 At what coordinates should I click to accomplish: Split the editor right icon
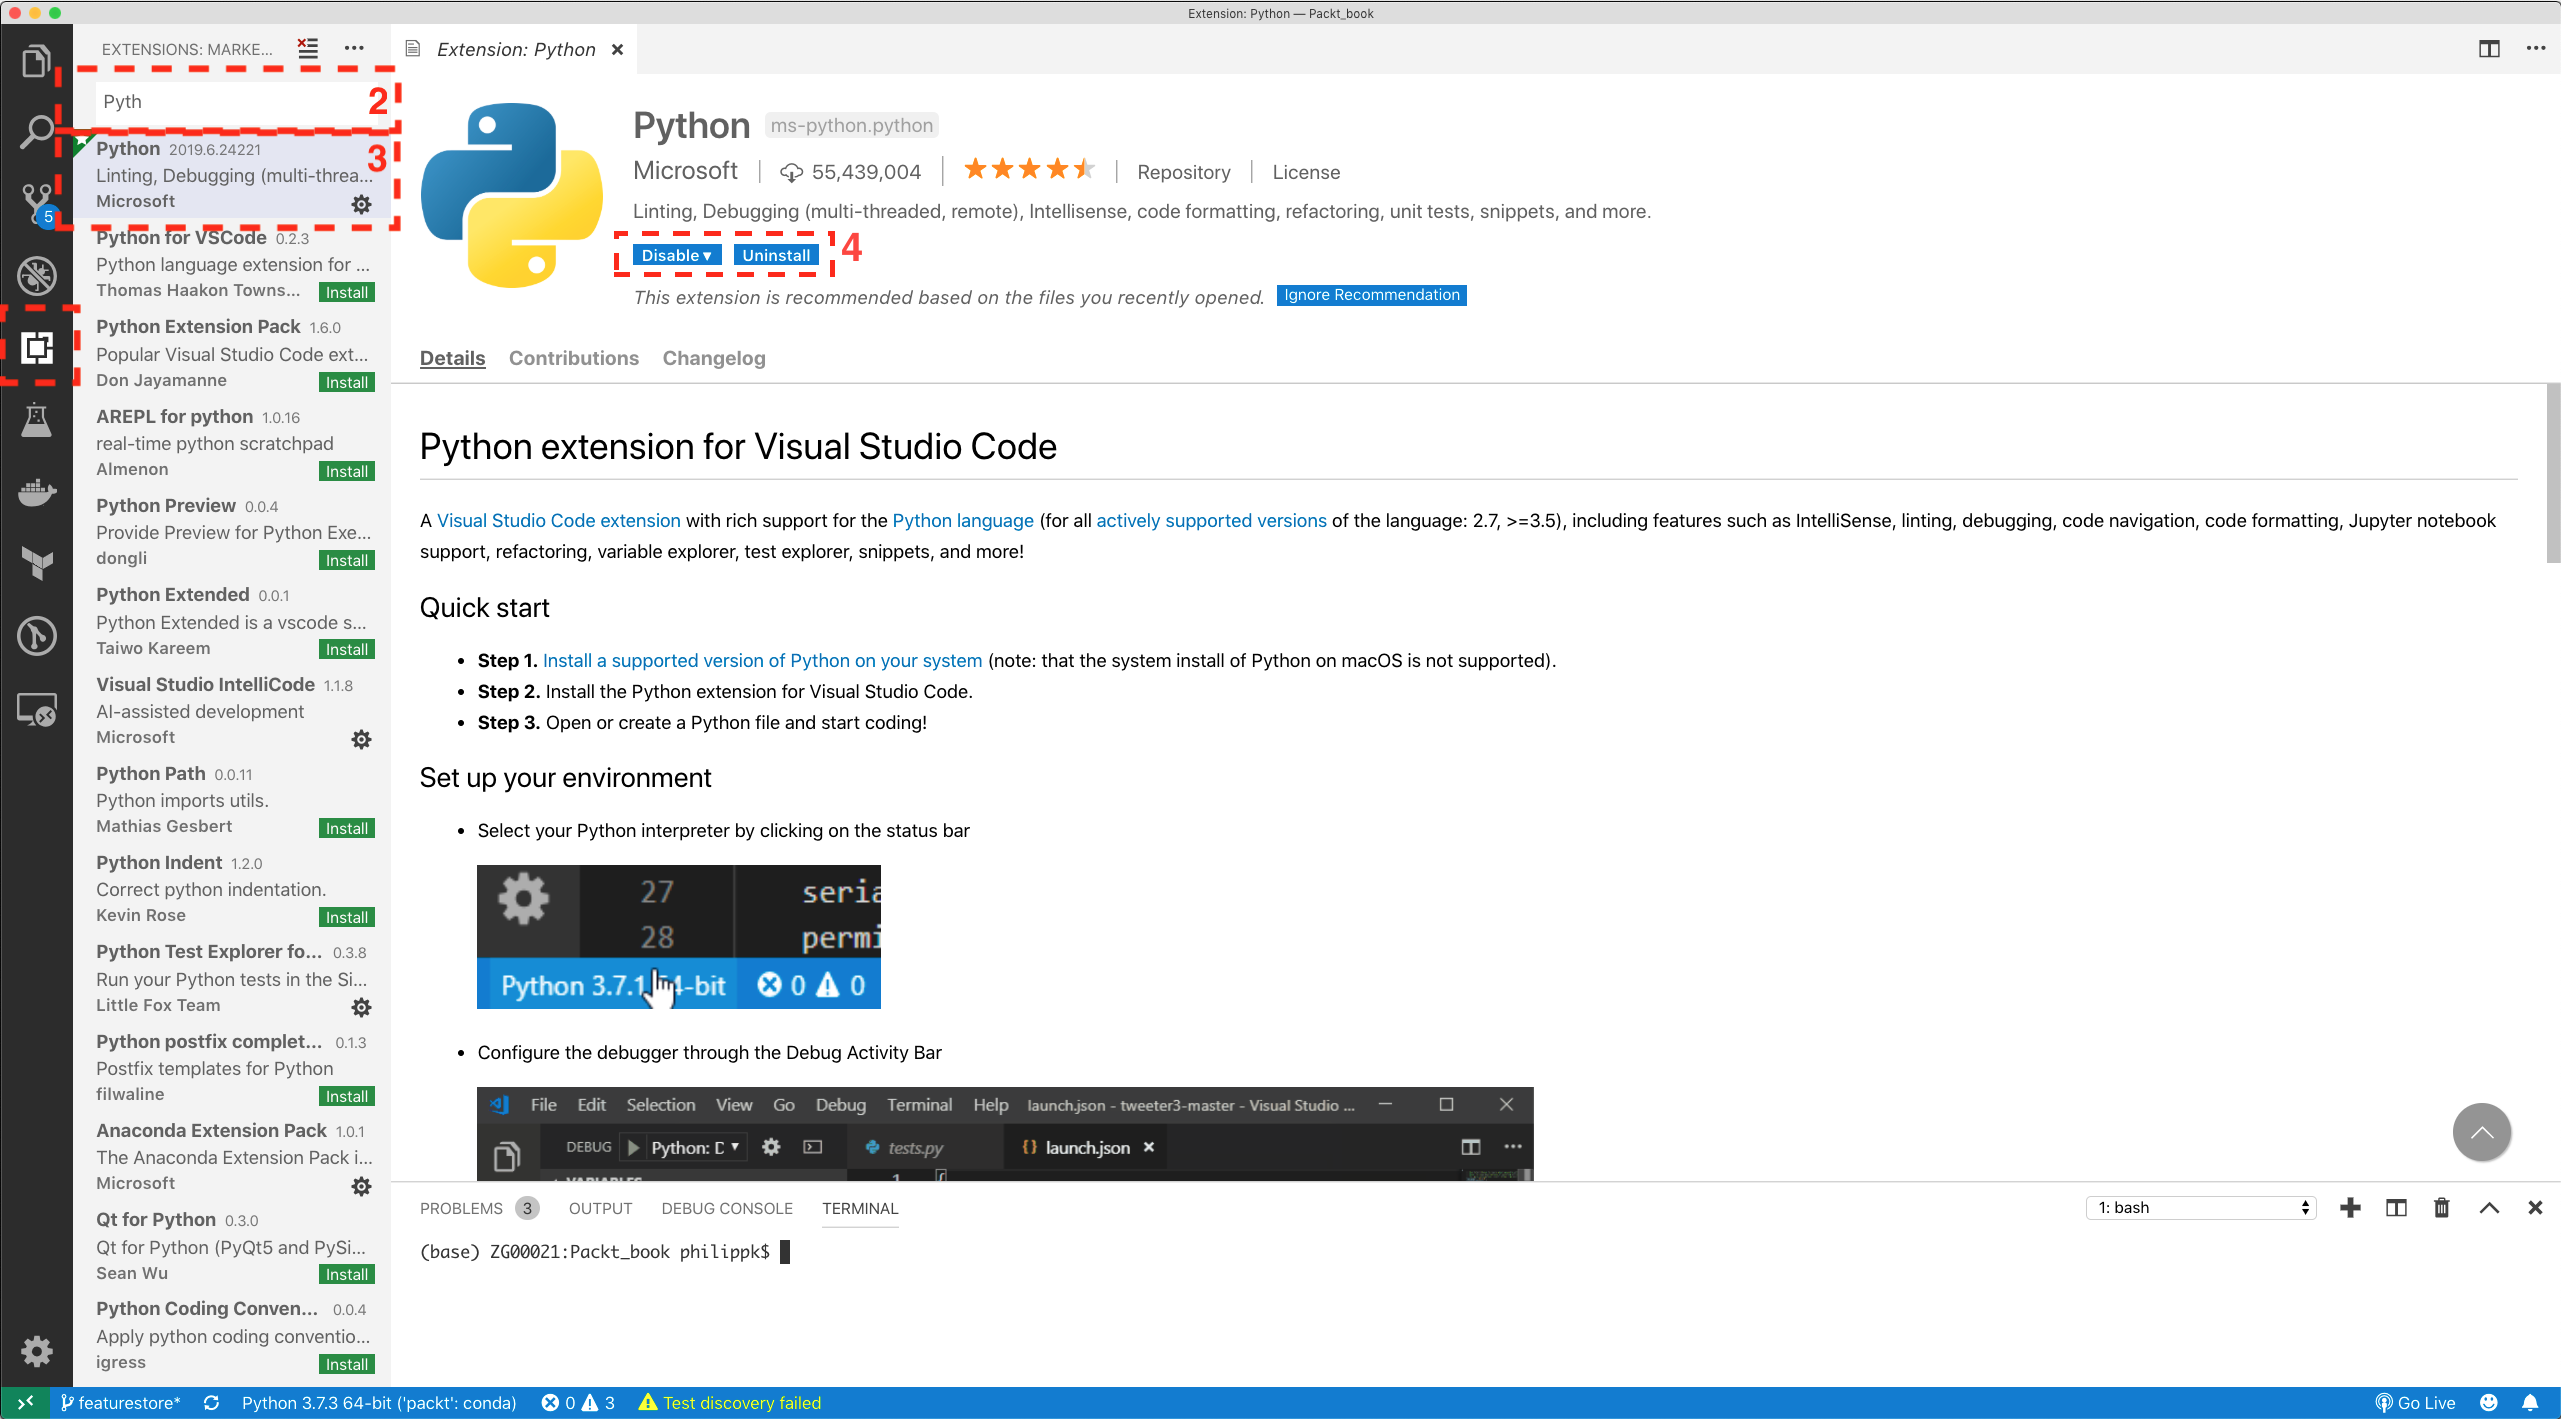coord(2489,49)
